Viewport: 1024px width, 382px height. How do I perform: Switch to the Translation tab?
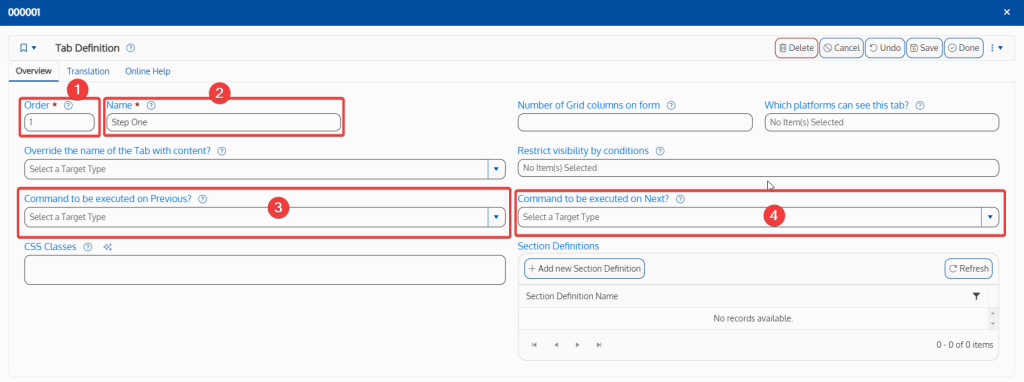[88, 71]
